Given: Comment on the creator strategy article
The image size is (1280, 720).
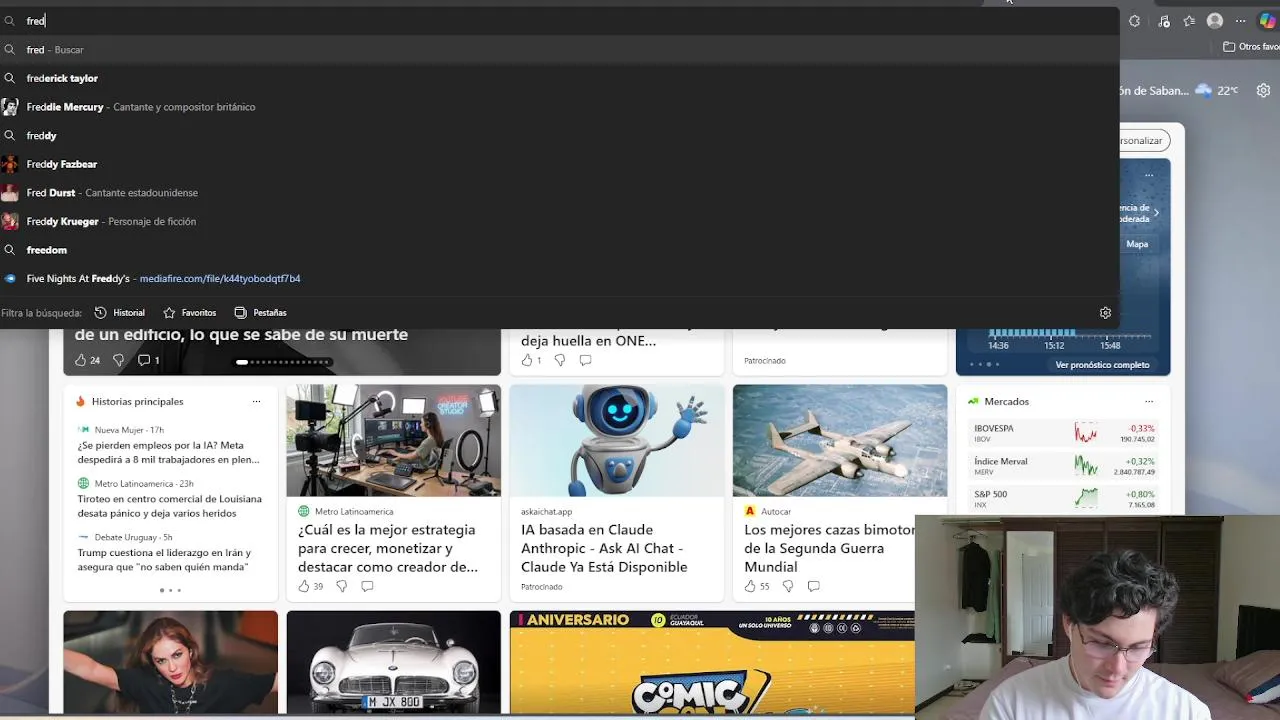Looking at the screenshot, I should 367,586.
